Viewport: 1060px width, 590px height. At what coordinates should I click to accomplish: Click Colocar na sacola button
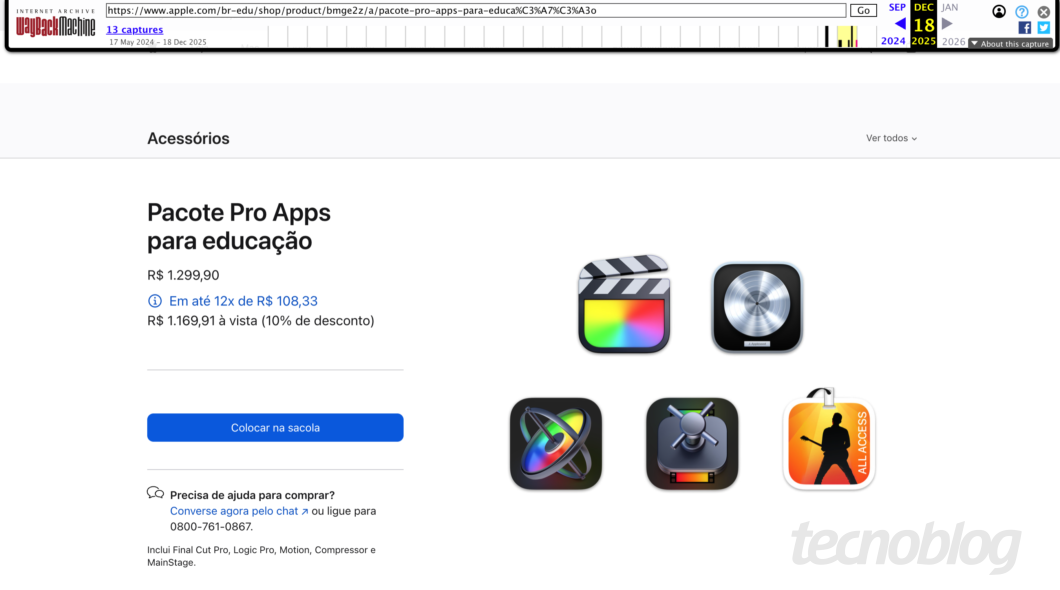pyautogui.click(x=275, y=428)
